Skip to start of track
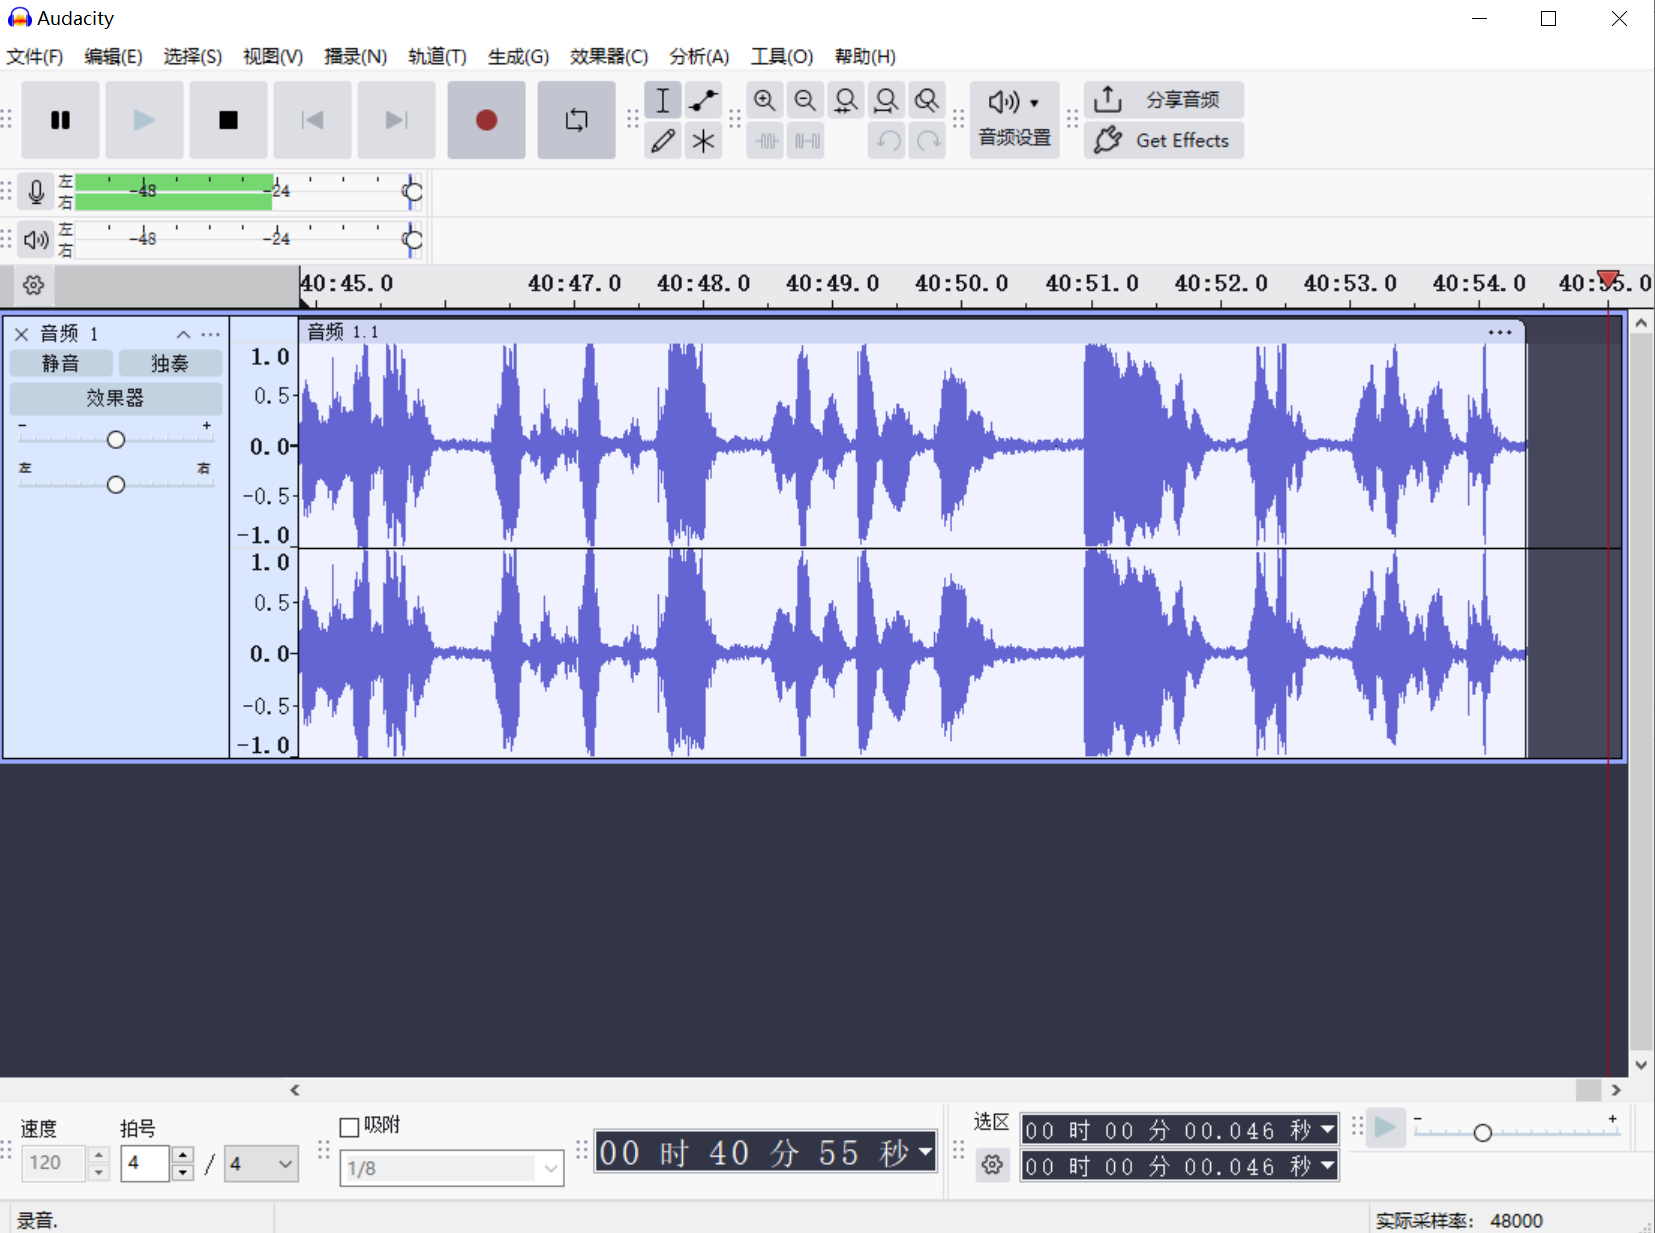Viewport: 1655px width, 1233px height. pyautogui.click(x=312, y=120)
